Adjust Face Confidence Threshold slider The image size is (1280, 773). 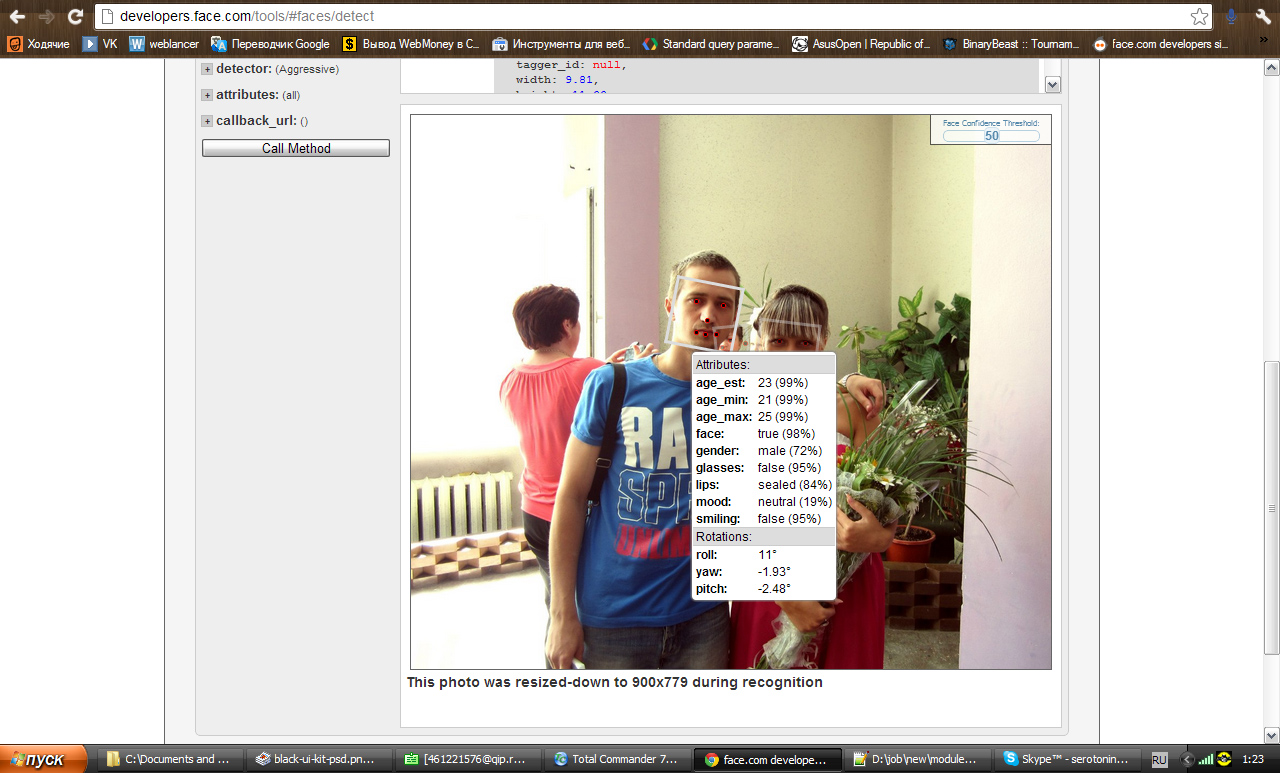tap(991, 135)
